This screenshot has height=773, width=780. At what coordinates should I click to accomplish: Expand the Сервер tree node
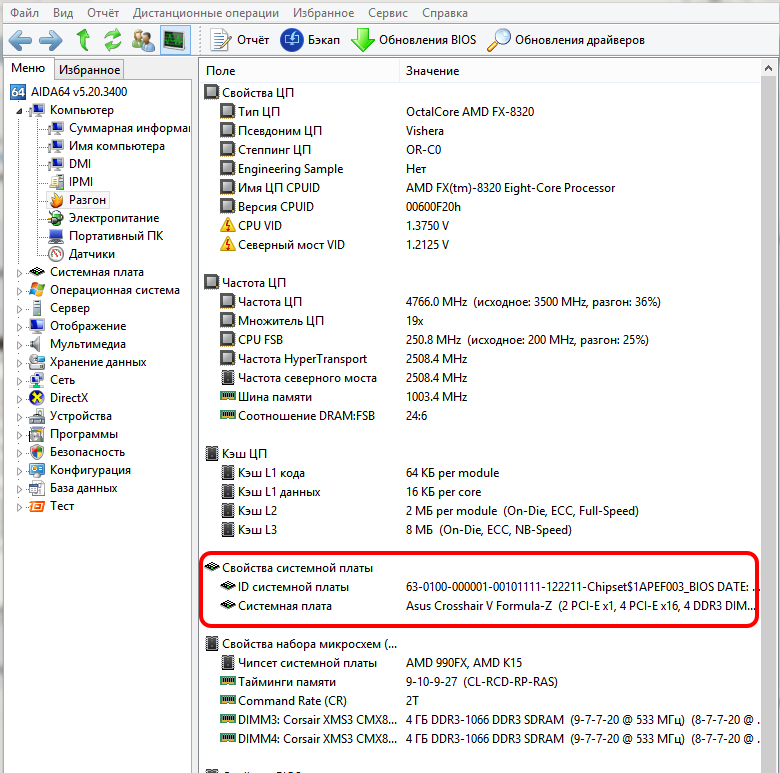(19, 308)
